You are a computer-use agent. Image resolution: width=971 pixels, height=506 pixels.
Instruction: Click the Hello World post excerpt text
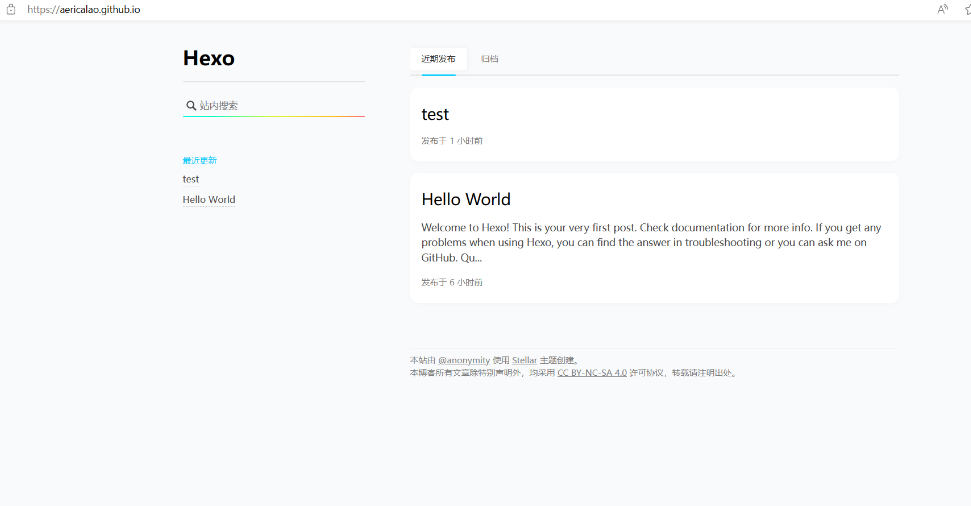click(651, 242)
